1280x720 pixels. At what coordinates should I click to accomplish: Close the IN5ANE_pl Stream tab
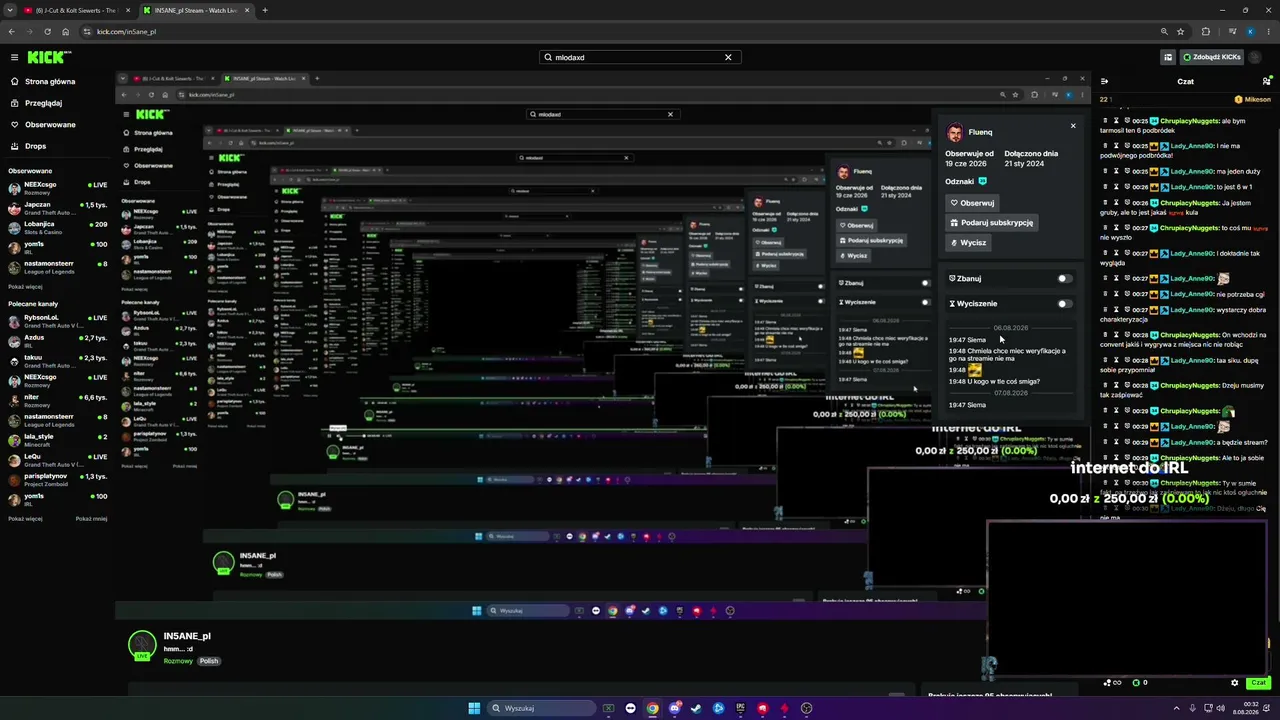(x=248, y=10)
